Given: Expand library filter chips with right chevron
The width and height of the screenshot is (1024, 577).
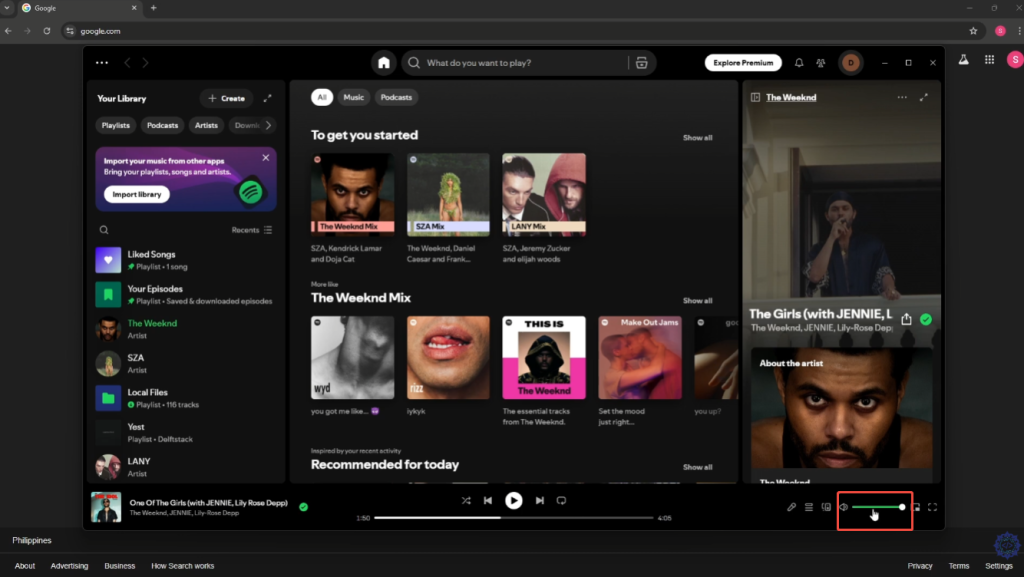Looking at the screenshot, I should (268, 125).
